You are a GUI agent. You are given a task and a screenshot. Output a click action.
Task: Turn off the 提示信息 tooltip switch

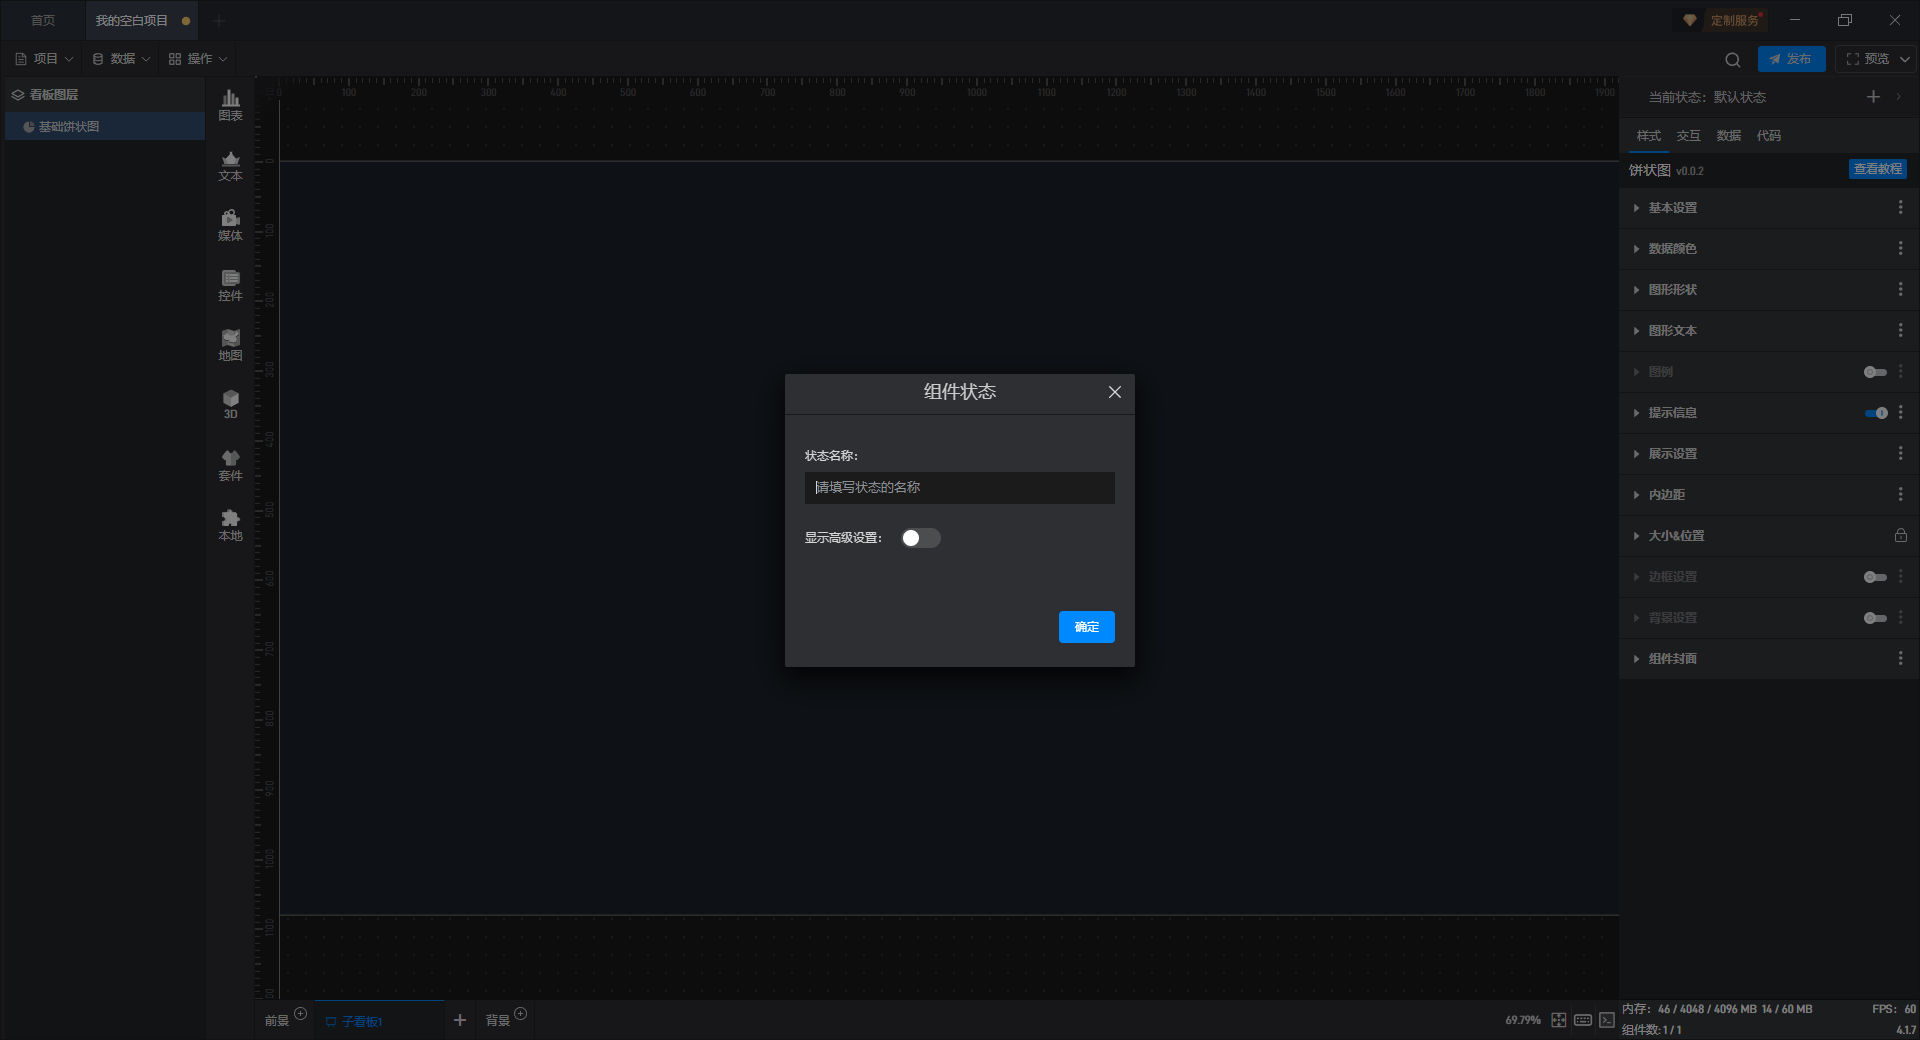(1875, 413)
